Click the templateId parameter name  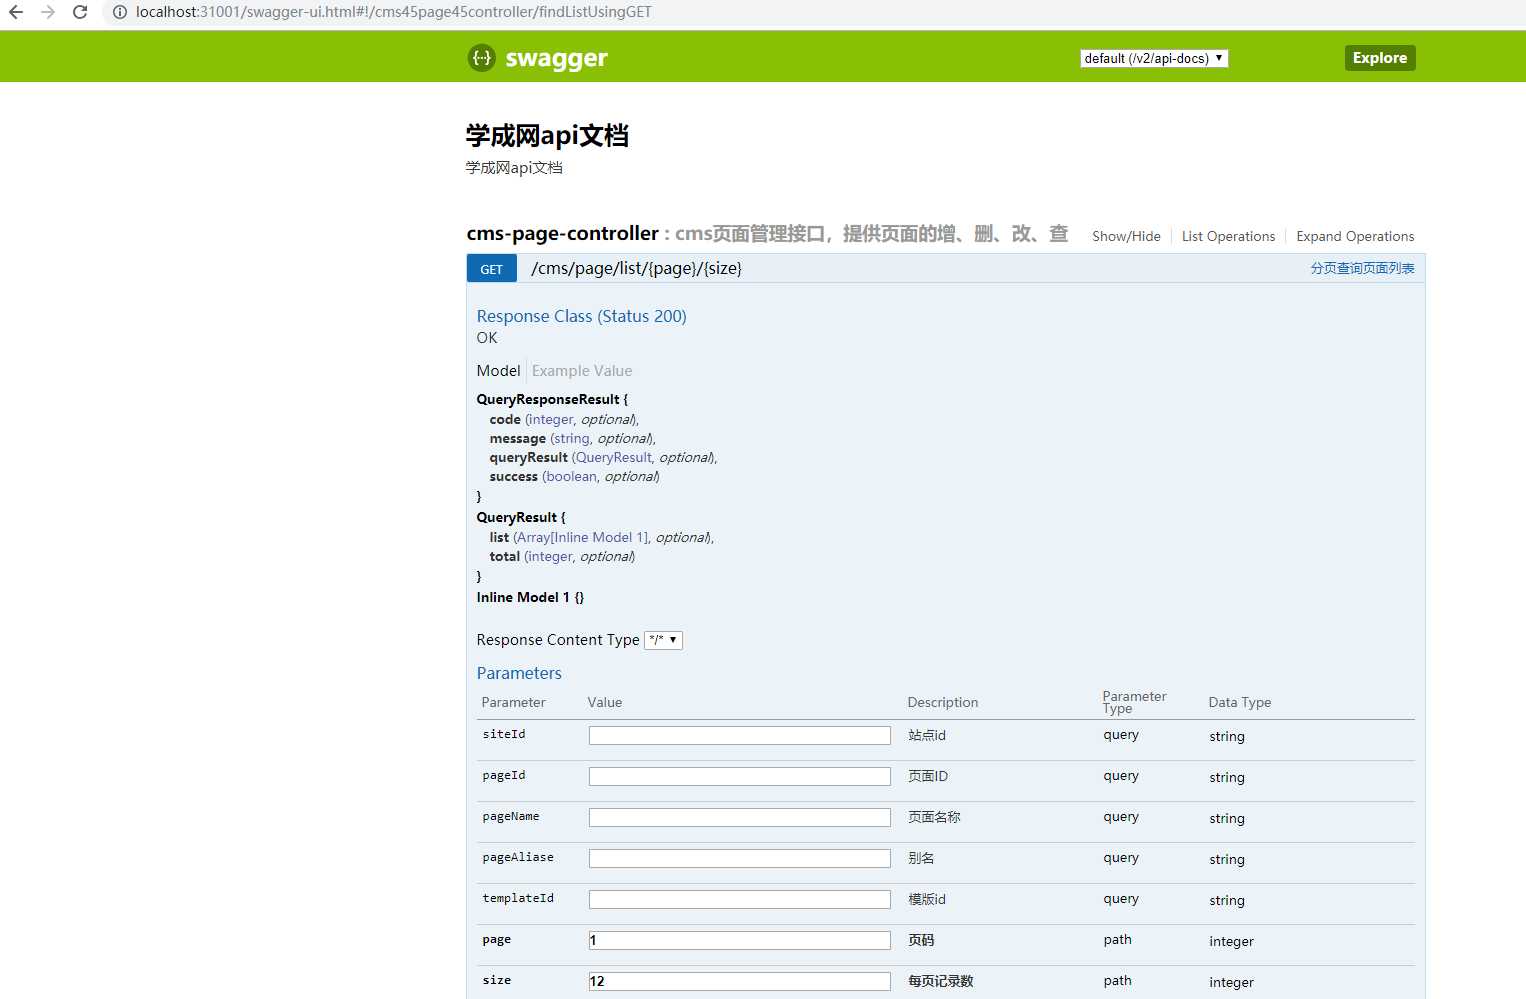[518, 898]
